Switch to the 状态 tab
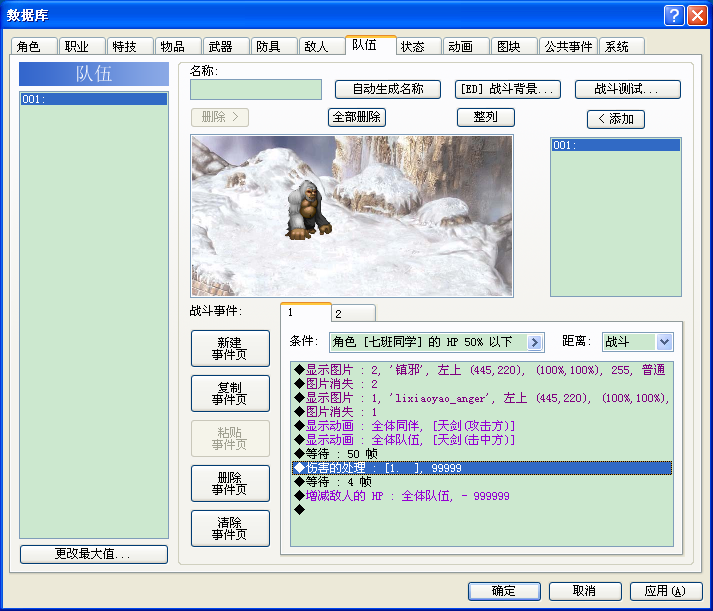This screenshot has height=611, width=713. coord(418,46)
